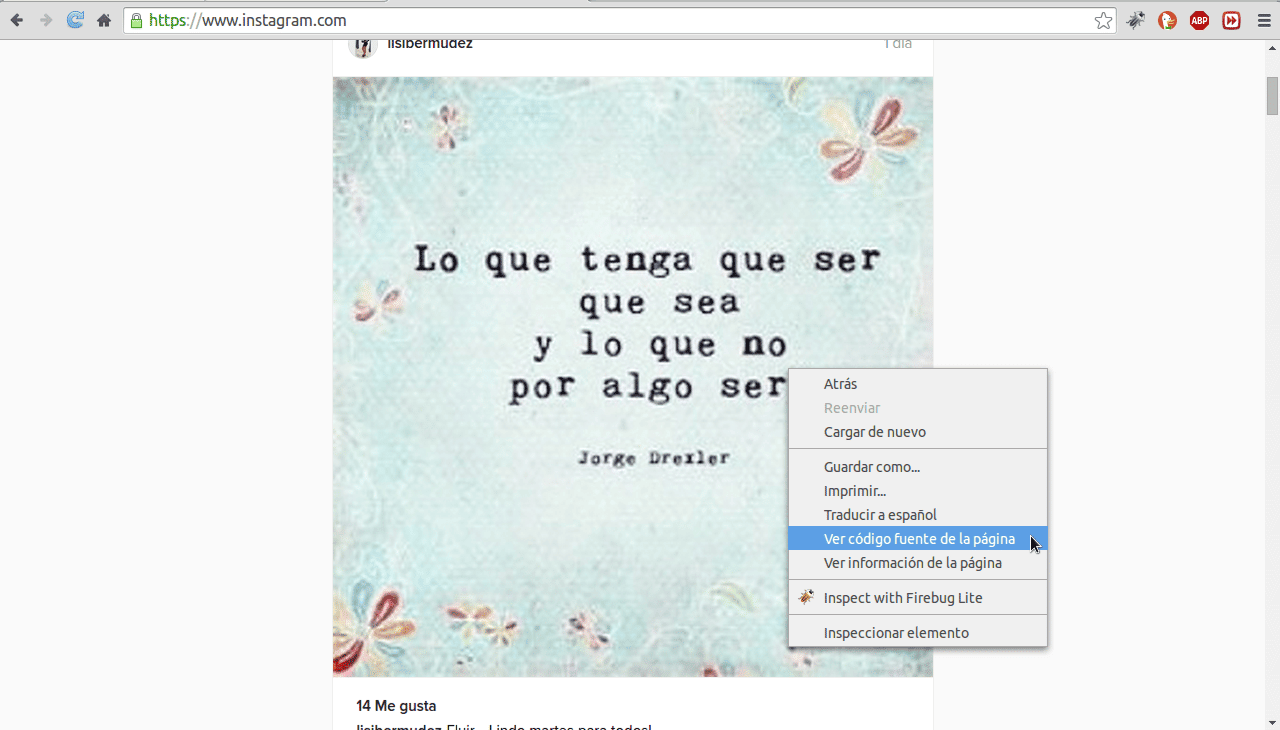Image resolution: width=1280 pixels, height=730 pixels.
Task: Open the Adblock Plus ABP extension
Action: point(1199,20)
